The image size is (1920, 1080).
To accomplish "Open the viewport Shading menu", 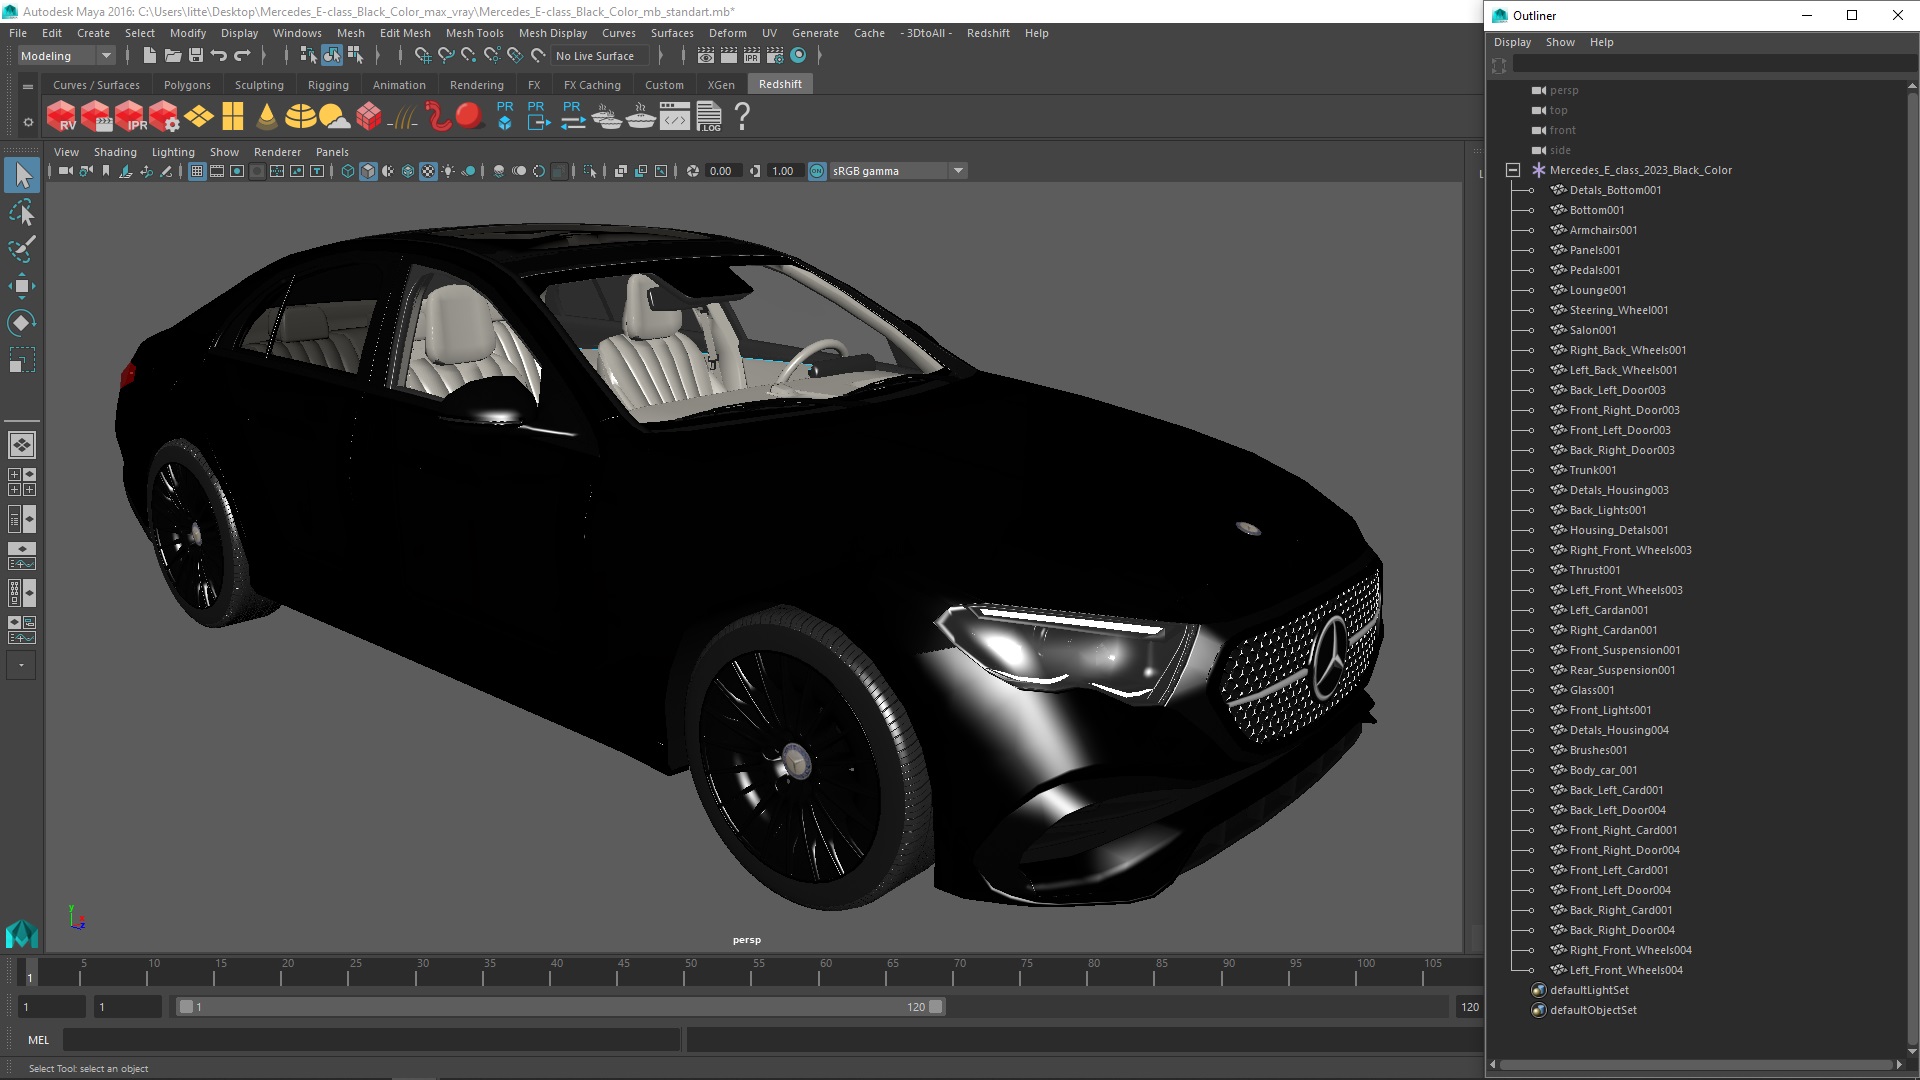I will (115, 152).
